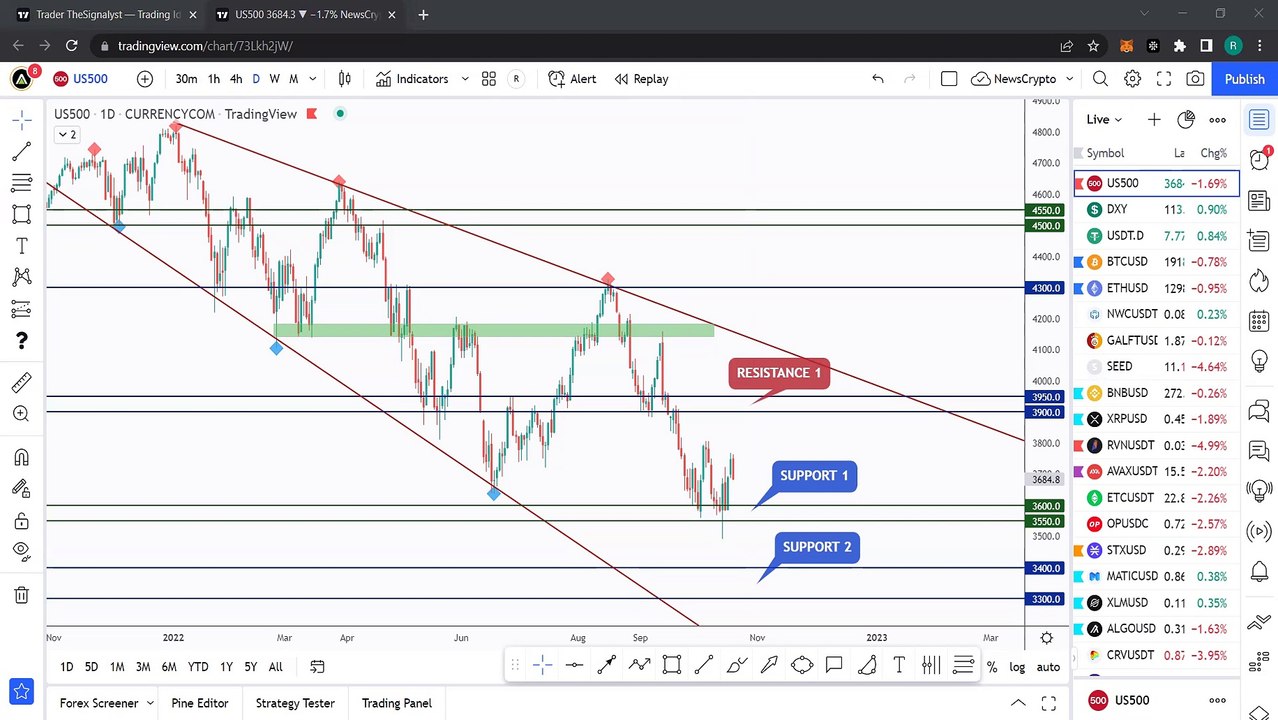Image resolution: width=1278 pixels, height=720 pixels.
Task: Click the US500 symbol search box
Action: click(81, 79)
